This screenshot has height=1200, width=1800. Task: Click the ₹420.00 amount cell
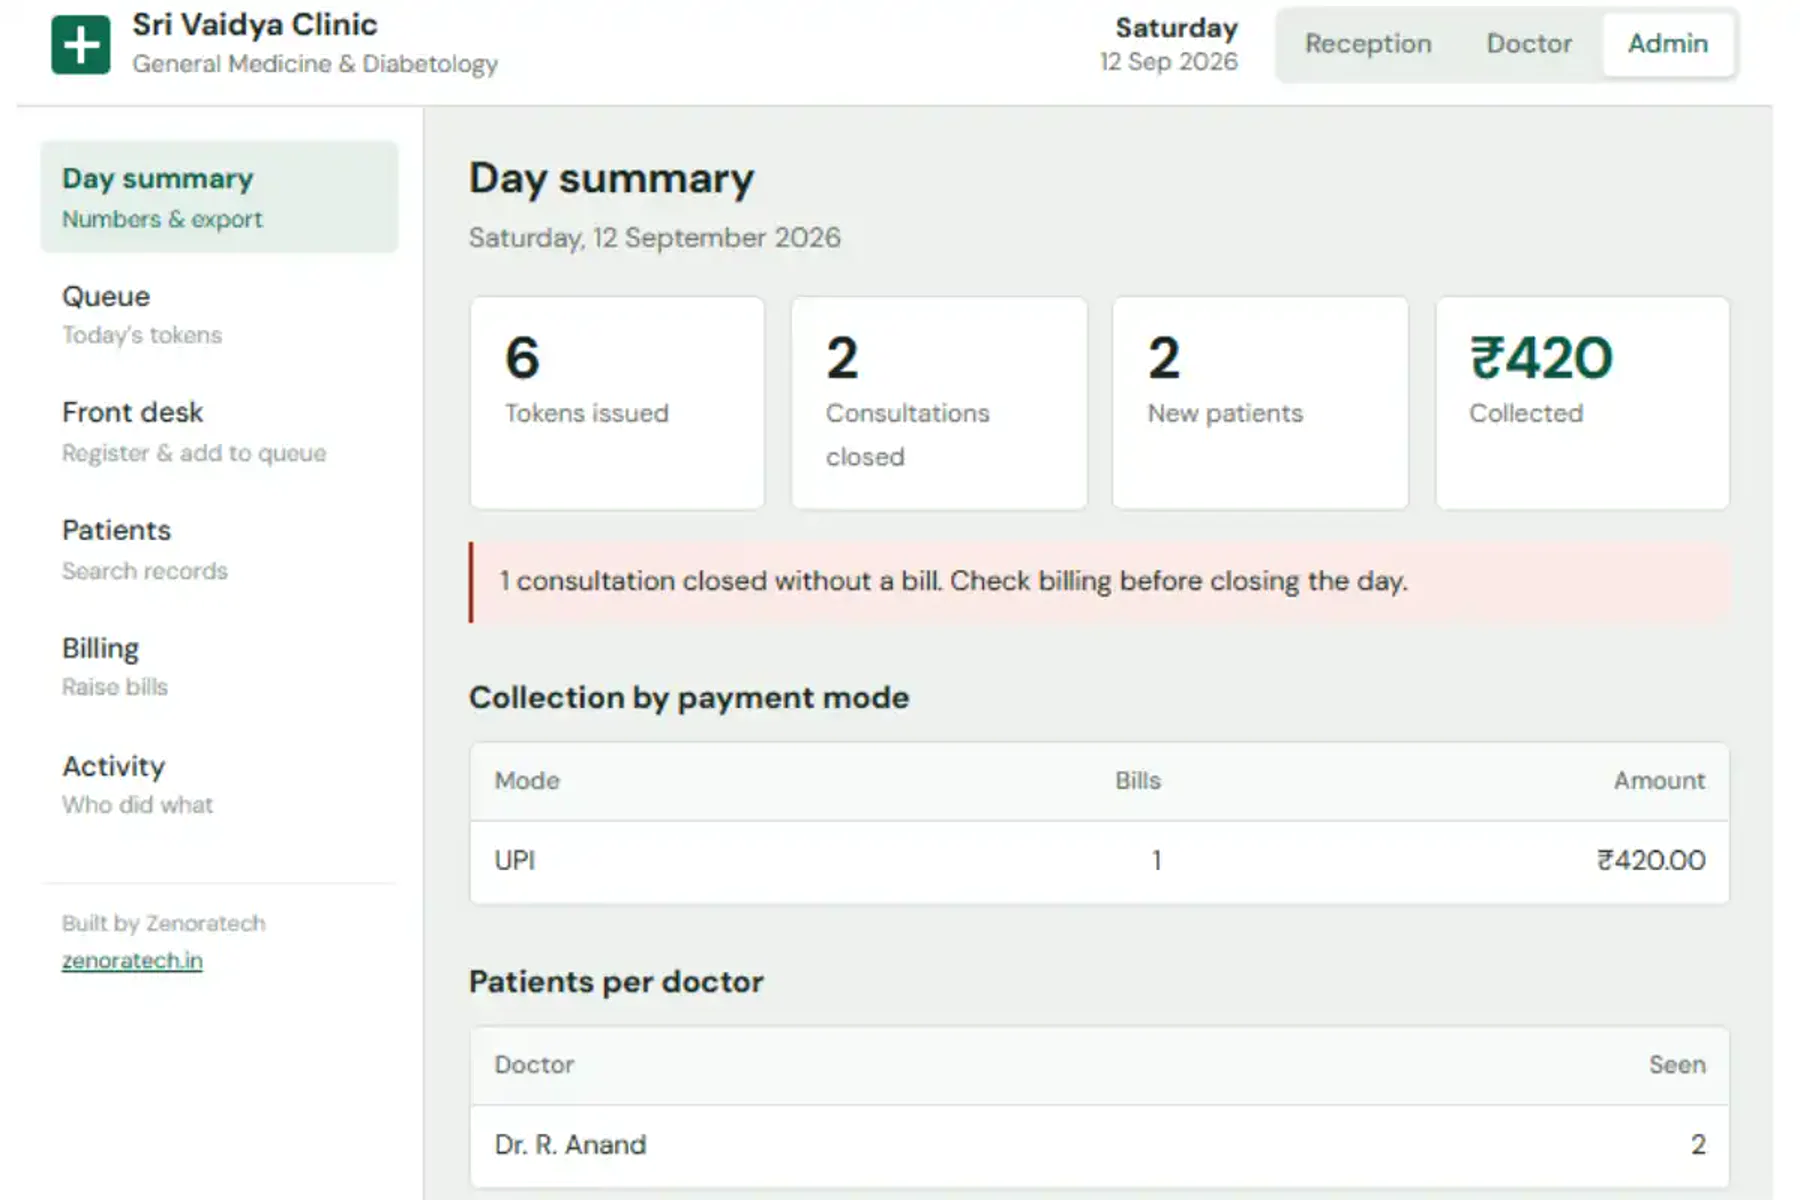pos(1651,861)
